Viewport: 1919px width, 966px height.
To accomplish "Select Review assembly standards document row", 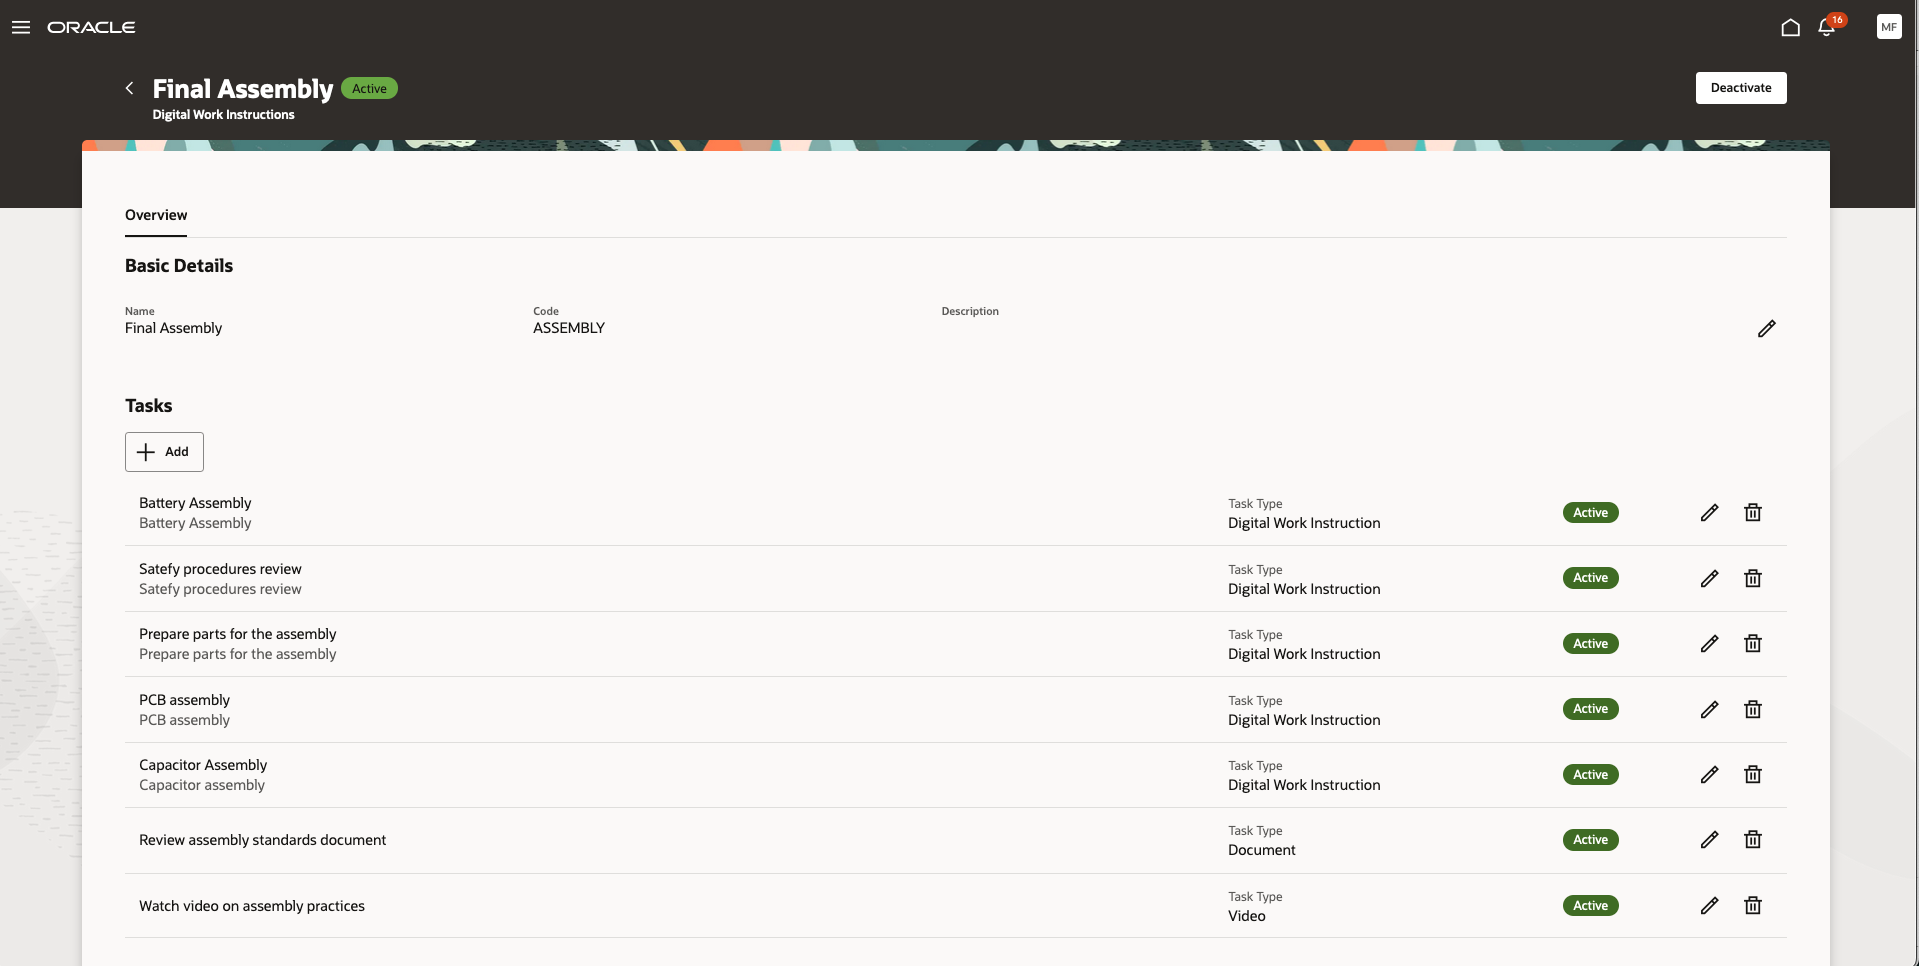I will tap(955, 840).
